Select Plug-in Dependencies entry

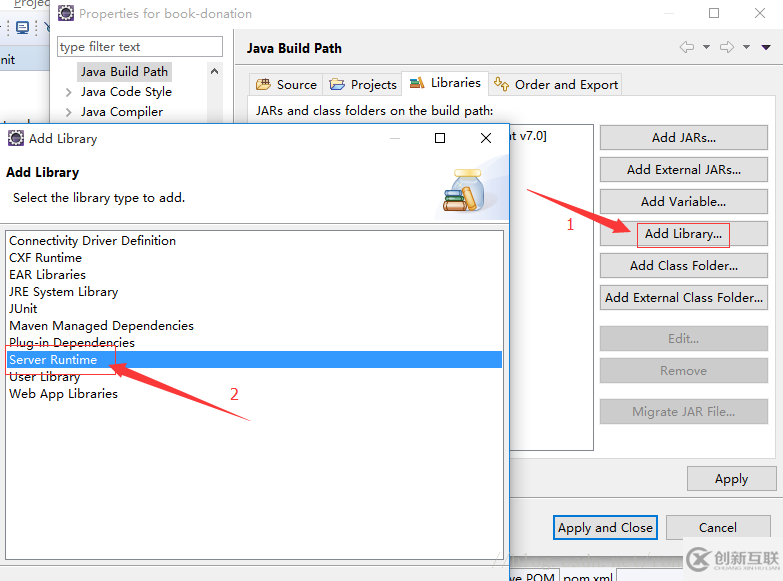click(254, 343)
